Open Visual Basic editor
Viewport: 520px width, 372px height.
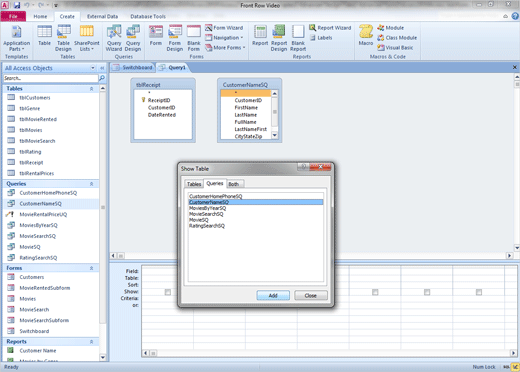coord(395,48)
